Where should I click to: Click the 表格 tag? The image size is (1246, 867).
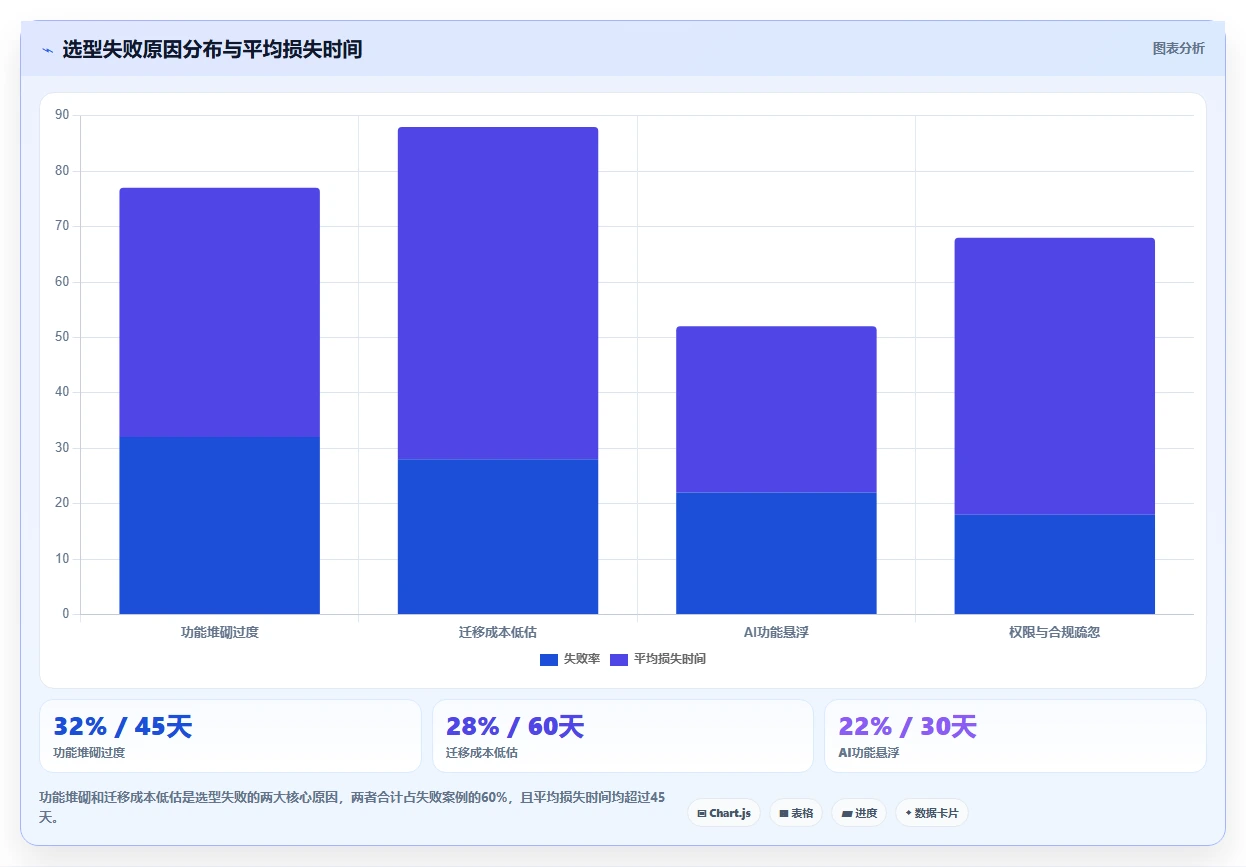(796, 813)
